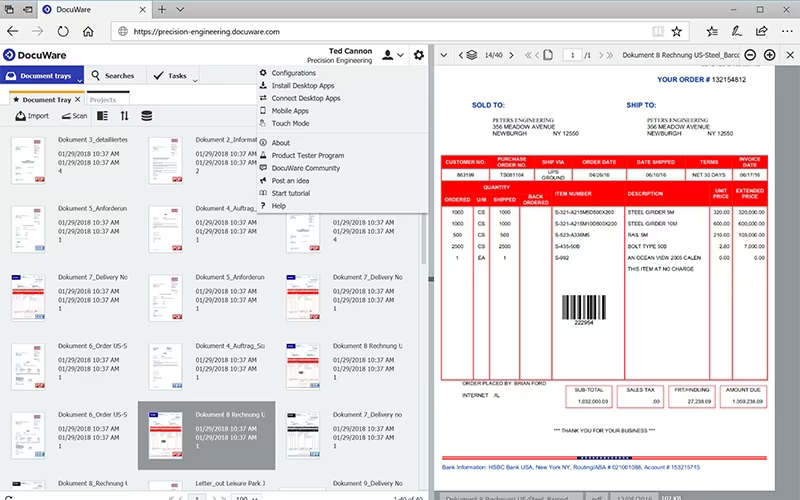The height and width of the screenshot is (500, 800).
Task: Open the user account chevron
Action: point(401,55)
